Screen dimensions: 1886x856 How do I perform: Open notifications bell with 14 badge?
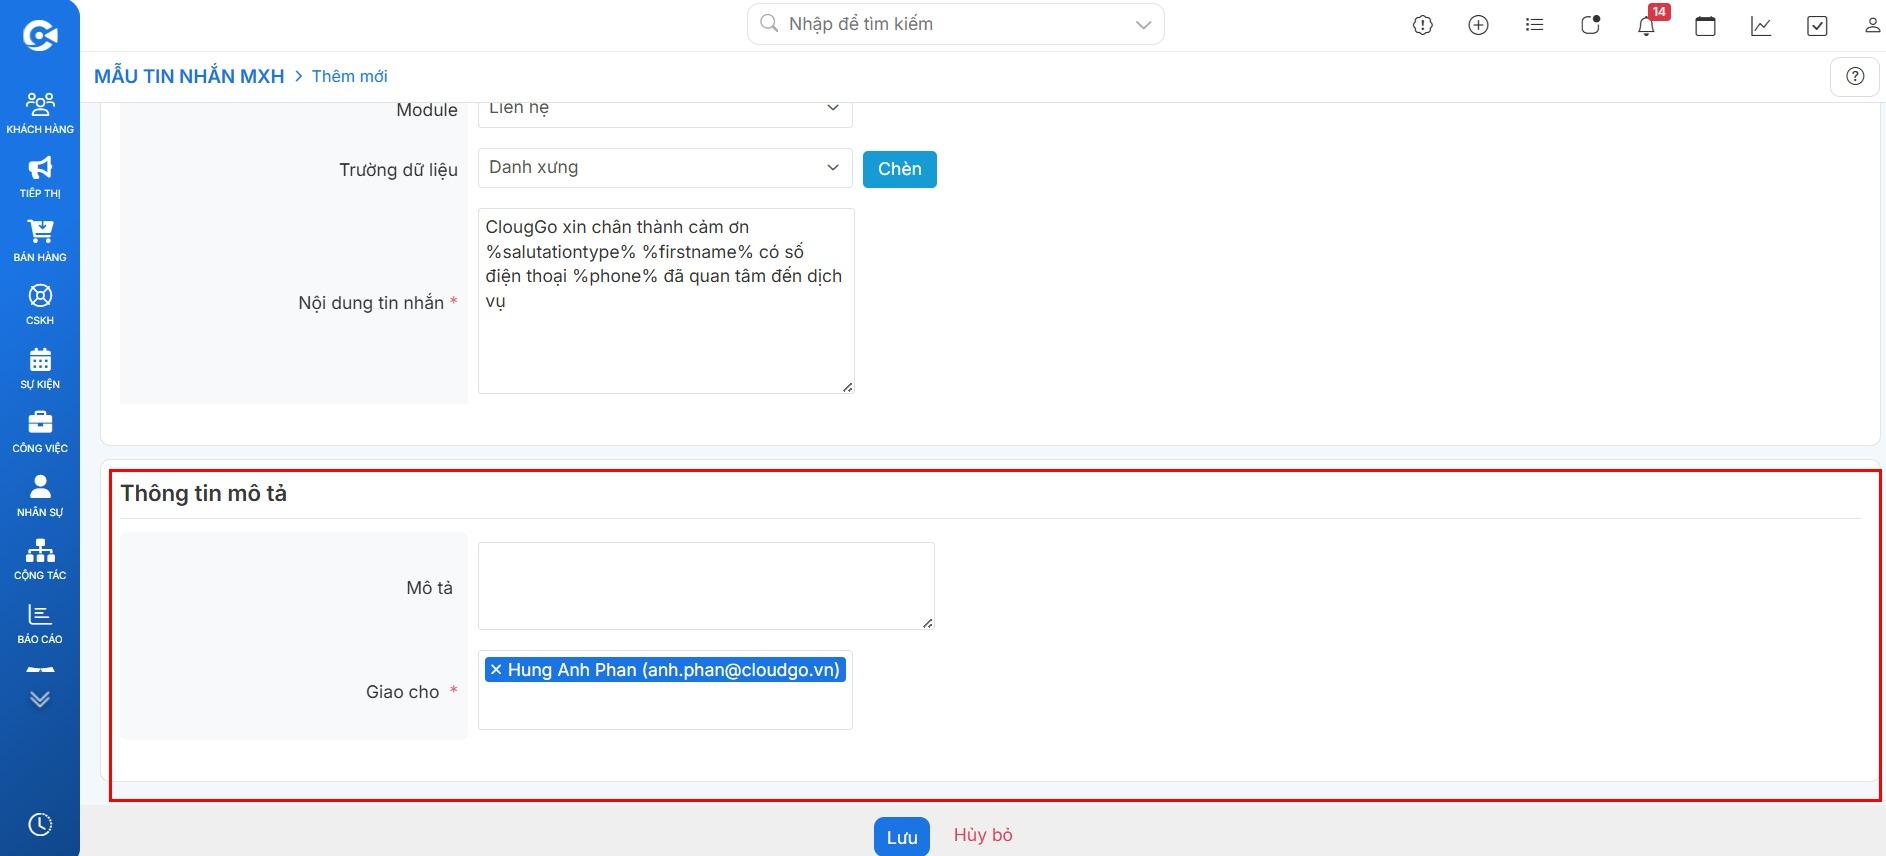coord(1647,25)
